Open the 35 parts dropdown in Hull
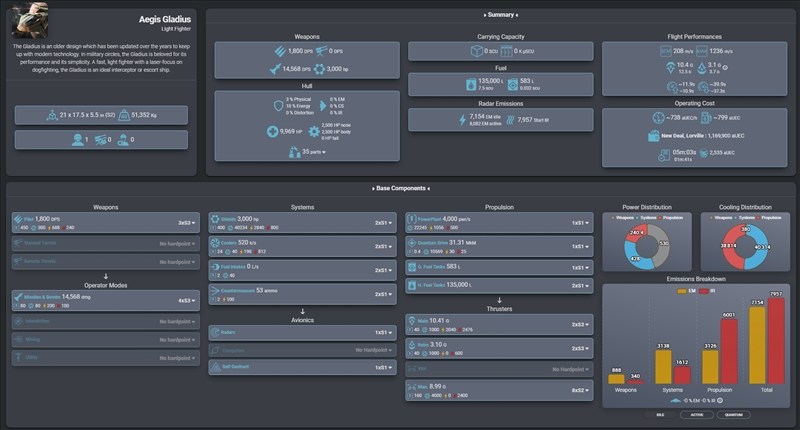The width and height of the screenshot is (800, 430). tap(314, 152)
